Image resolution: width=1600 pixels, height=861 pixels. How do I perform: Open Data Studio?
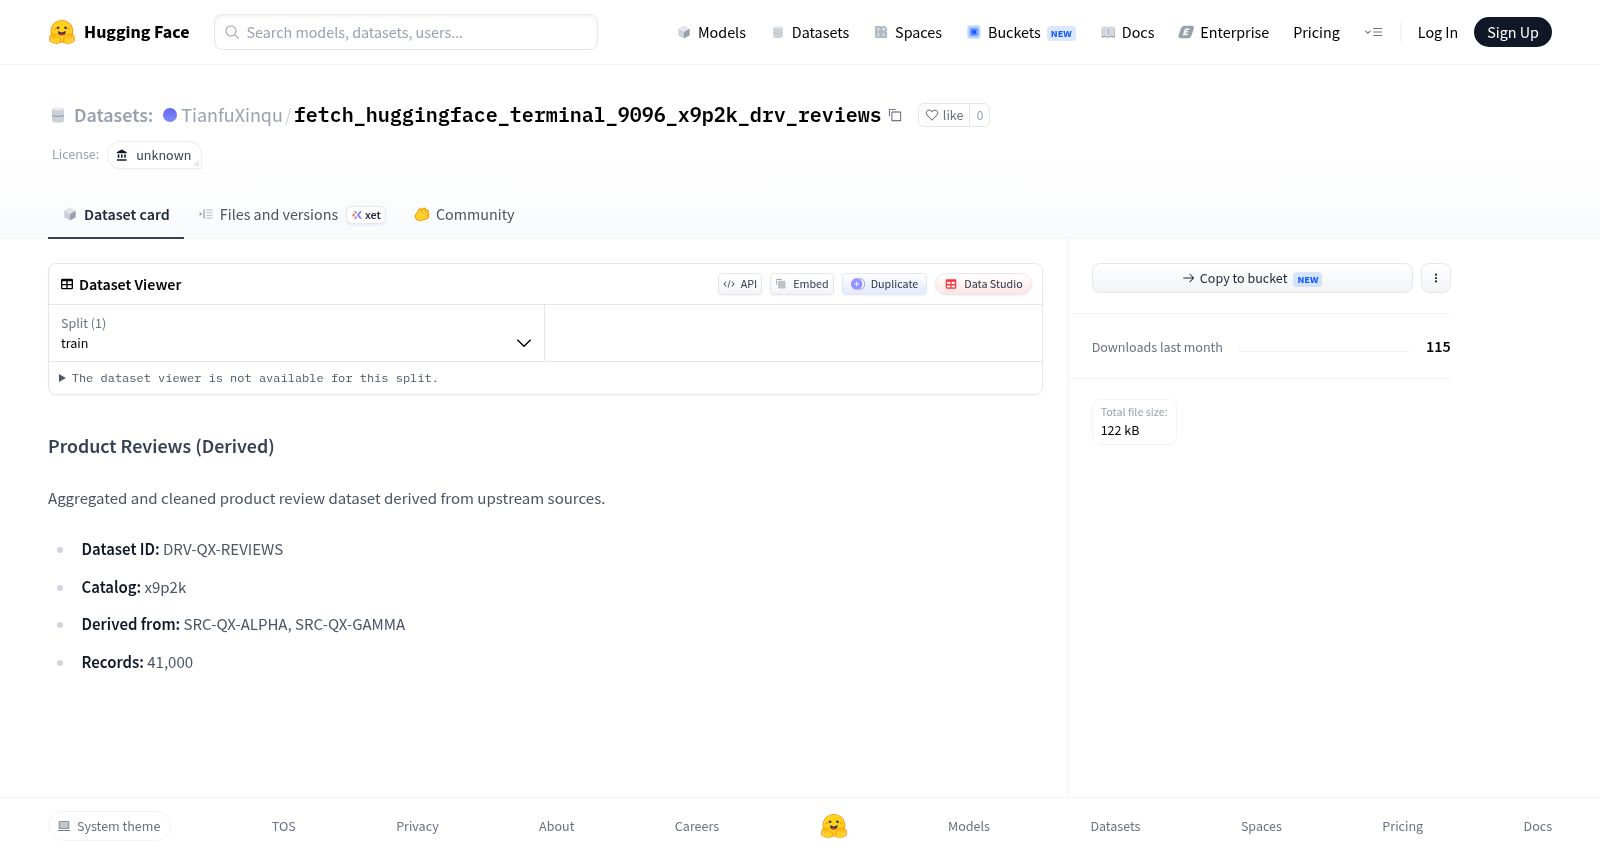tap(983, 284)
